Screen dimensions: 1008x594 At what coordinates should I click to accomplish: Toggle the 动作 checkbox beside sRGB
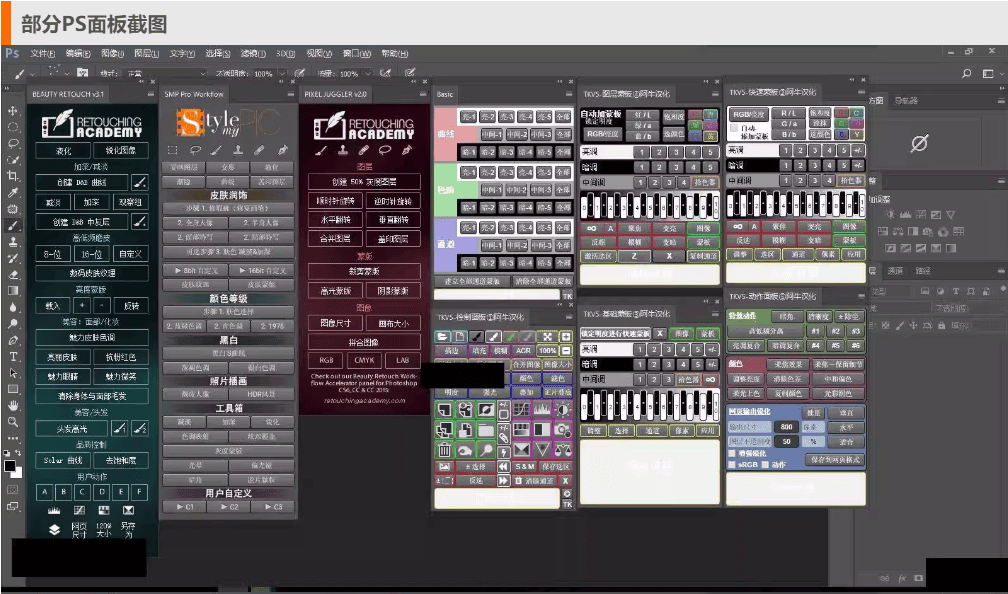click(765, 465)
